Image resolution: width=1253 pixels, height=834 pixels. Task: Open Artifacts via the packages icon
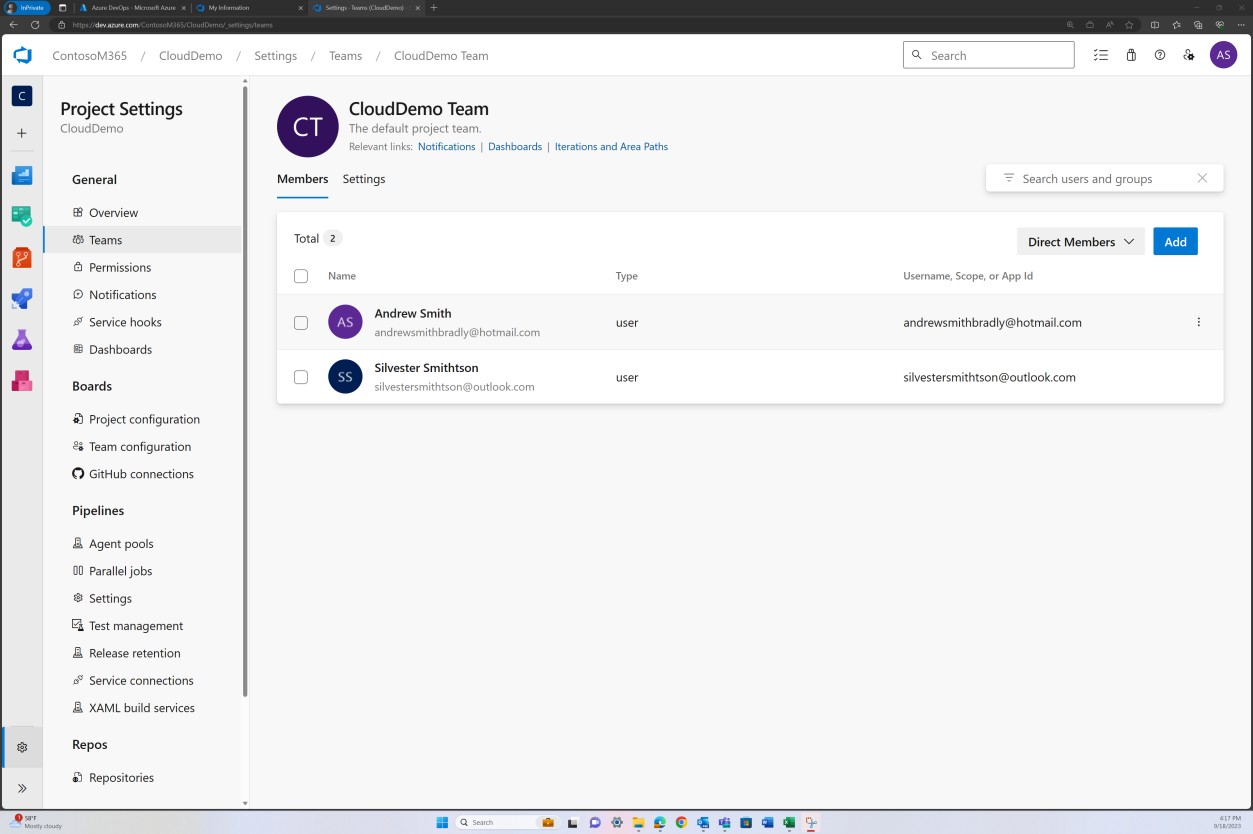point(21,381)
